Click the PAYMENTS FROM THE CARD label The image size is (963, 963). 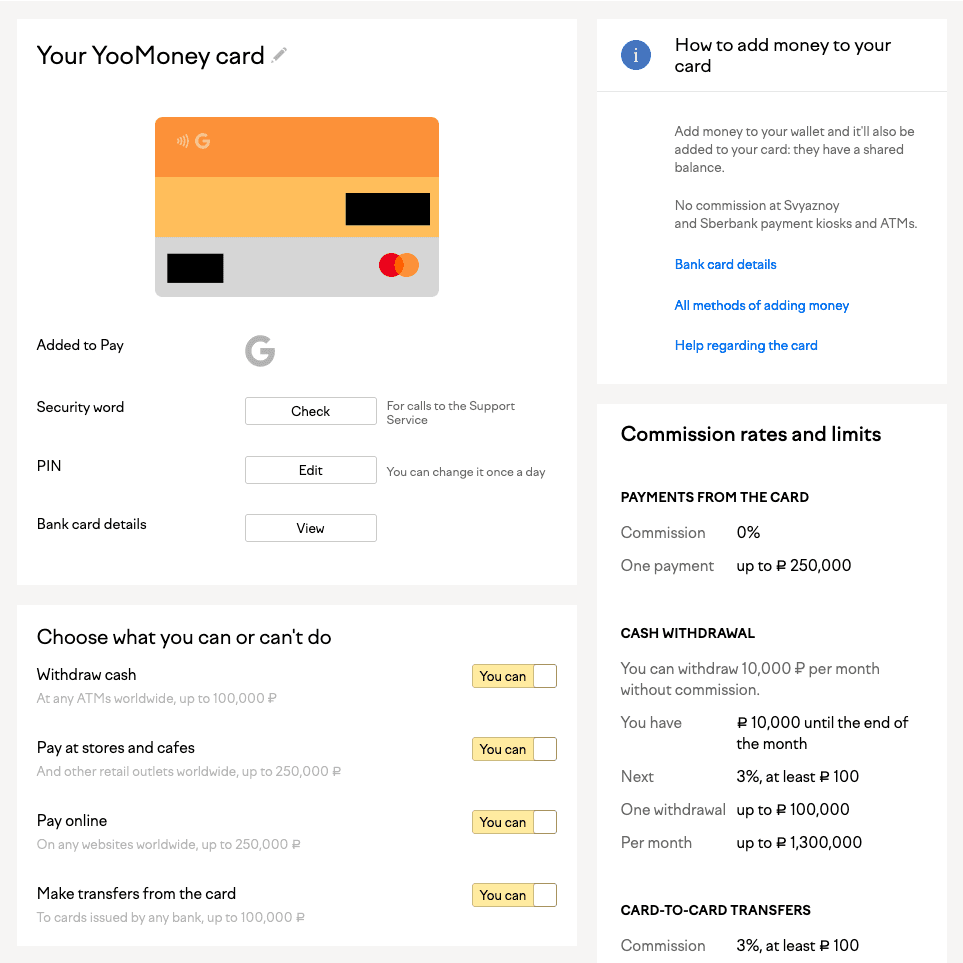[714, 497]
